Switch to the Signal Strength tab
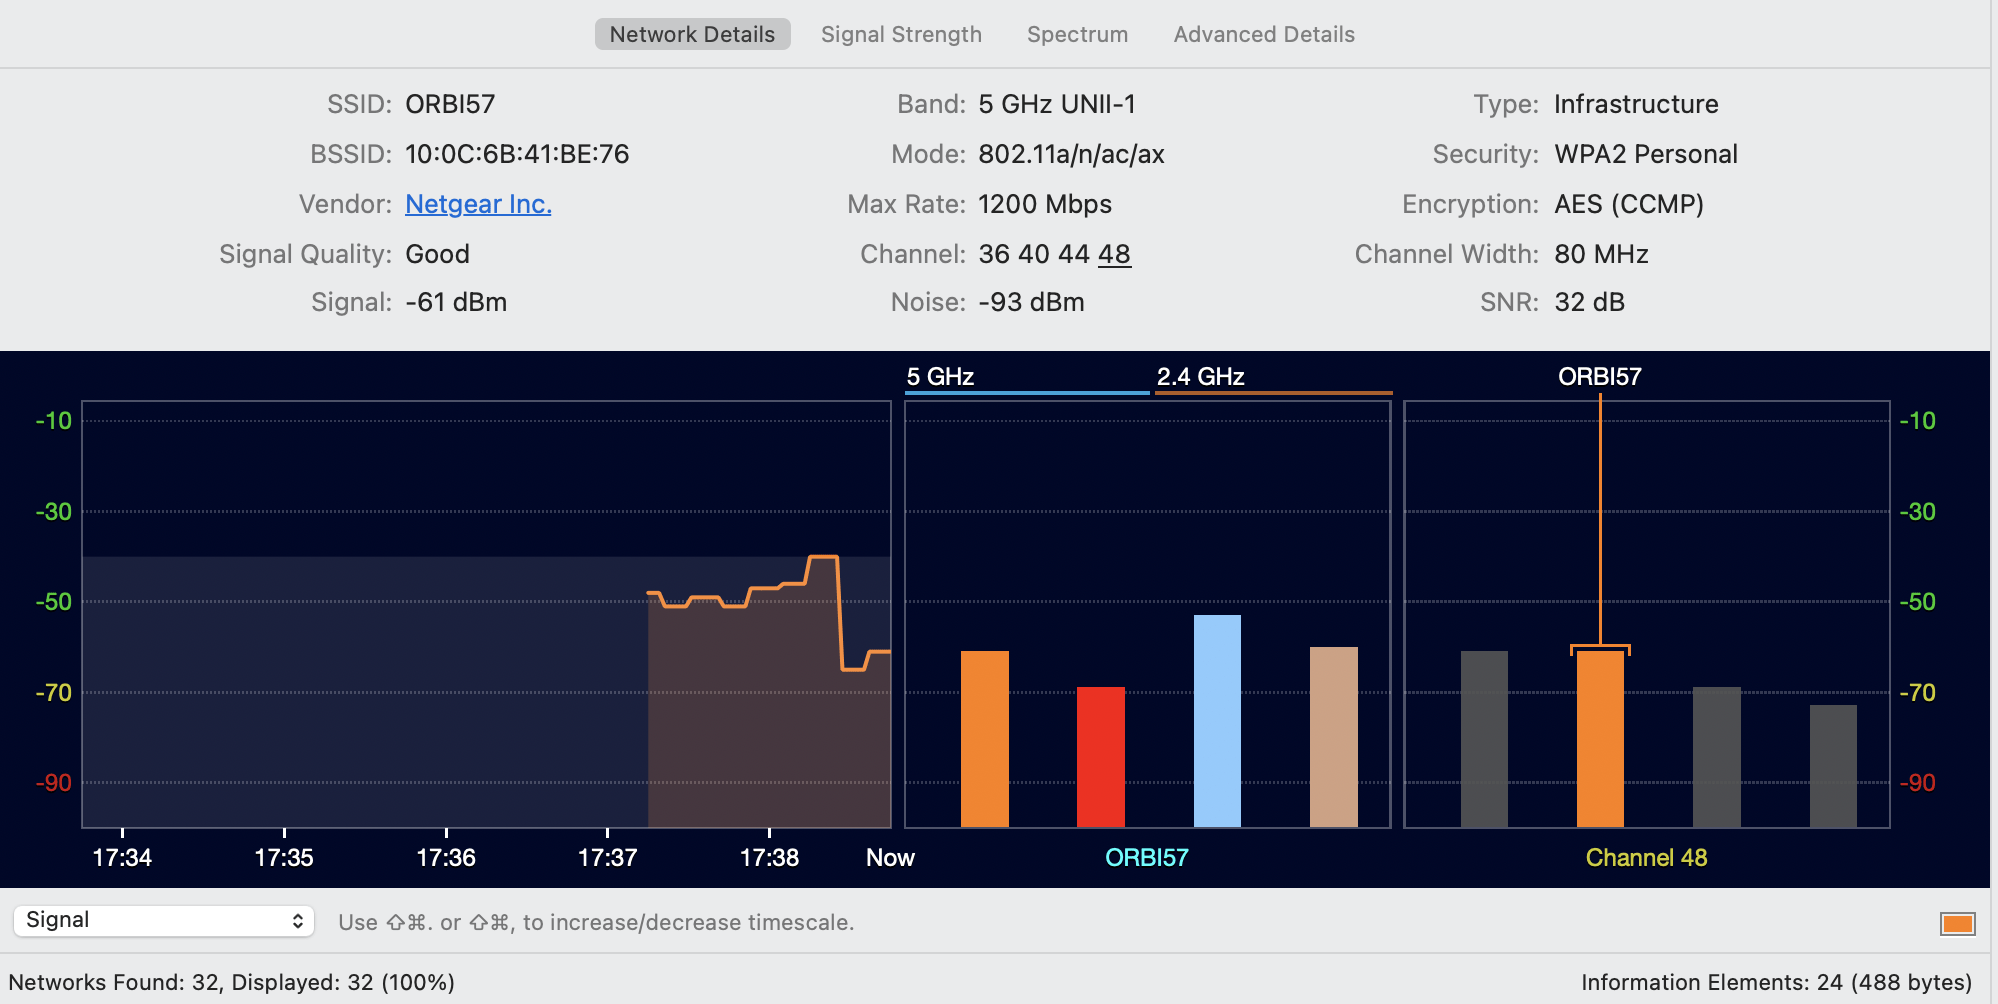Viewport: 1998px width, 1004px height. [x=900, y=33]
